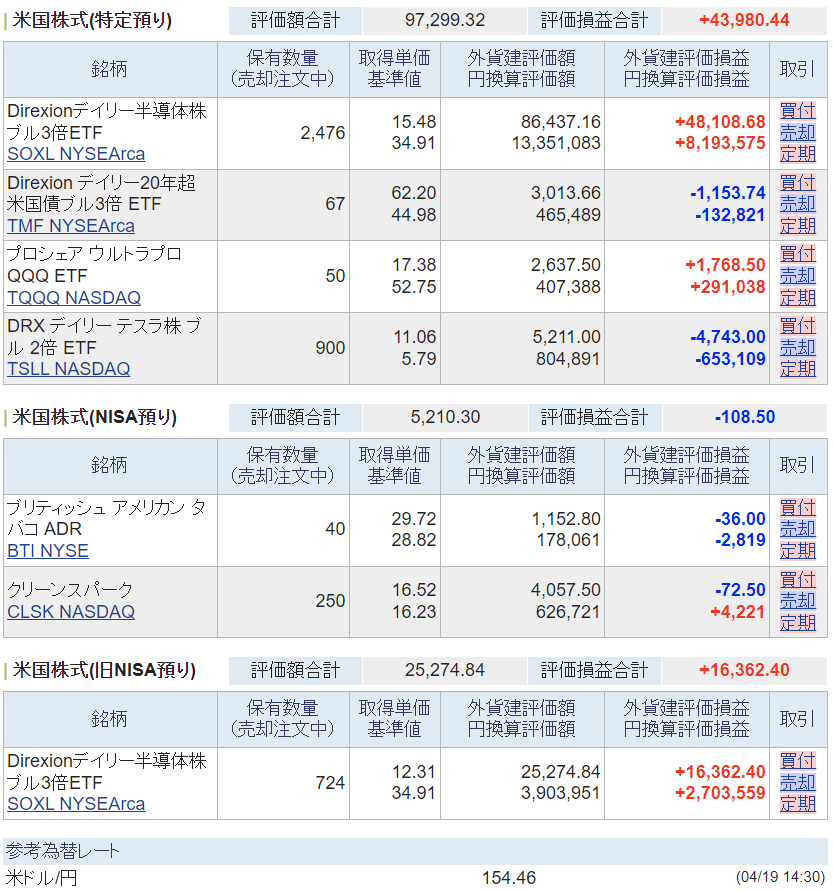Screen dimensions: 833x892
Task: Click 売却 in the TMF row
Action: pos(798,204)
